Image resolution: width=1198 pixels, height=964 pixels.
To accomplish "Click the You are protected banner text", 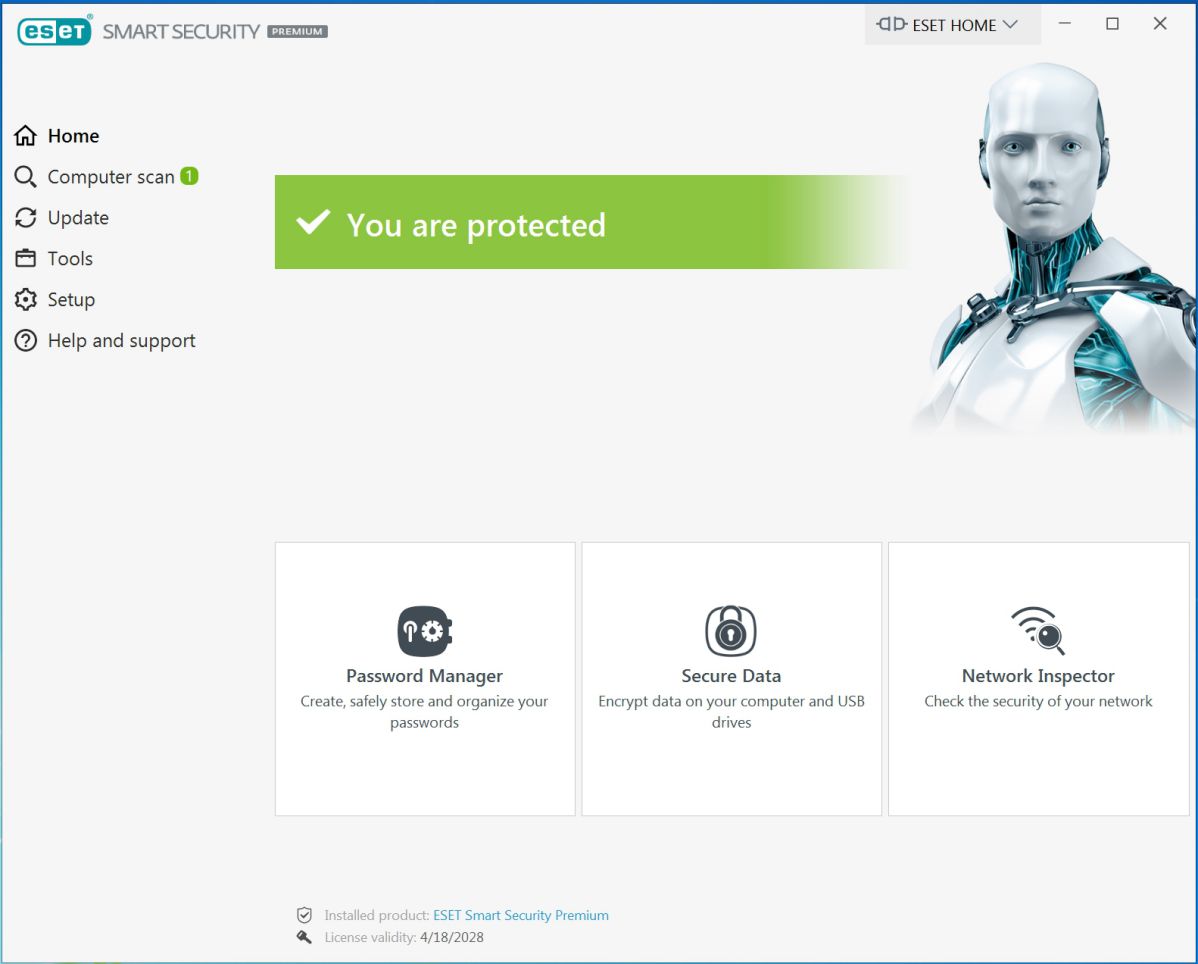I will (476, 225).
